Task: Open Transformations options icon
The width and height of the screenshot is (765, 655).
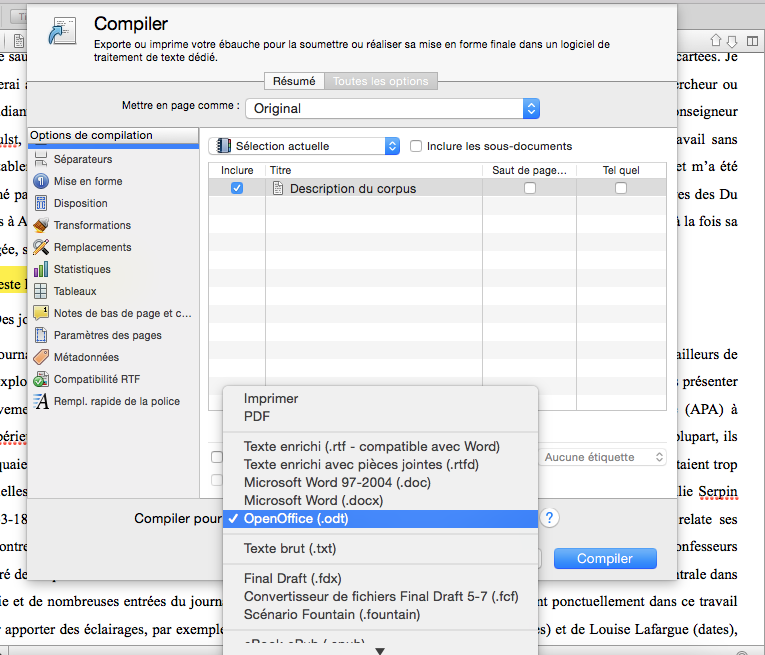Action: pos(41,225)
